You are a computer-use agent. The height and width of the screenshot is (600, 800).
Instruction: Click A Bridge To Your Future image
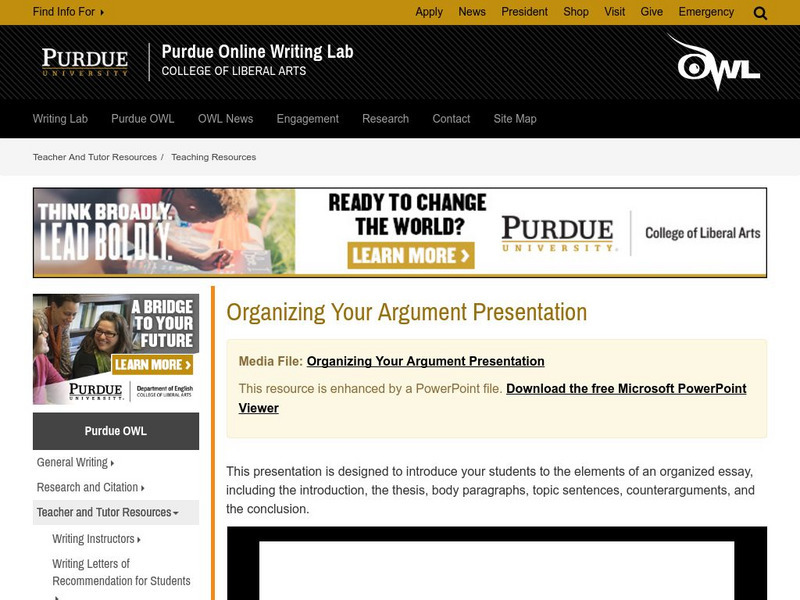[x=116, y=349]
